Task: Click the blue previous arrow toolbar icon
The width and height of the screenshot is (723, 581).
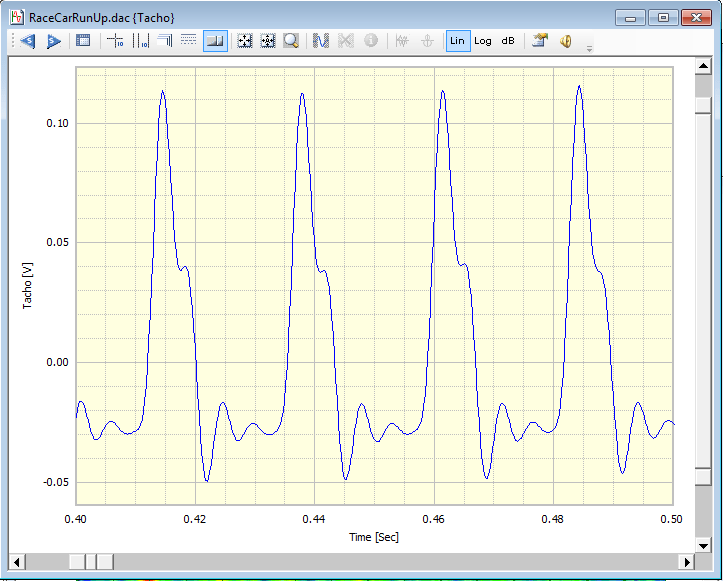Action: (x=27, y=41)
